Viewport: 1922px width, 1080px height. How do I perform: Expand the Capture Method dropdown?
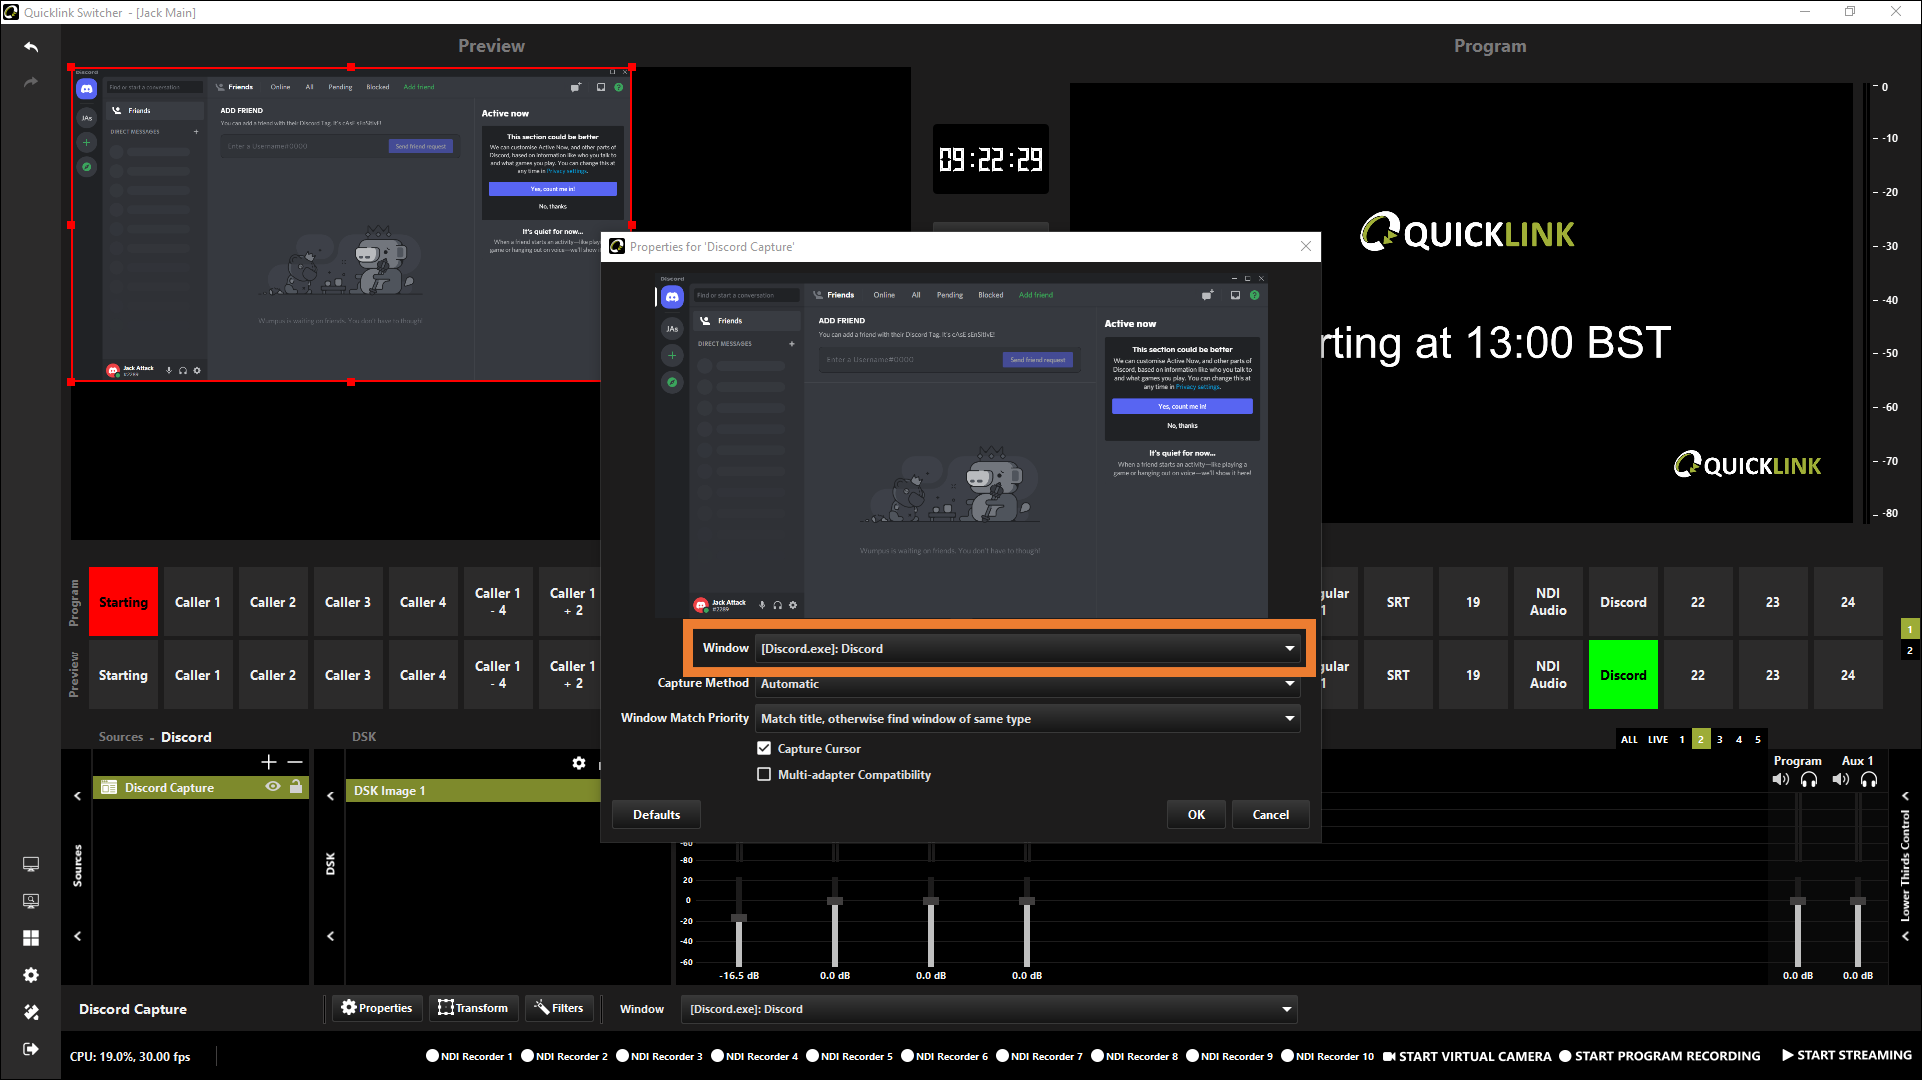pos(1027,684)
